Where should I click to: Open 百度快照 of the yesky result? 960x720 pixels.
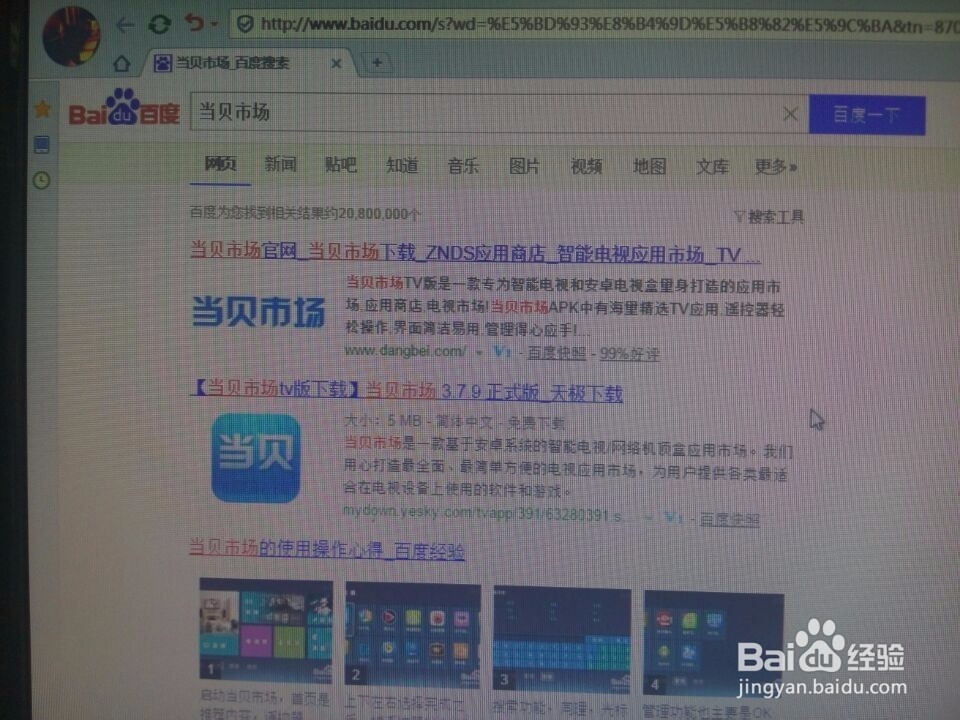729,519
